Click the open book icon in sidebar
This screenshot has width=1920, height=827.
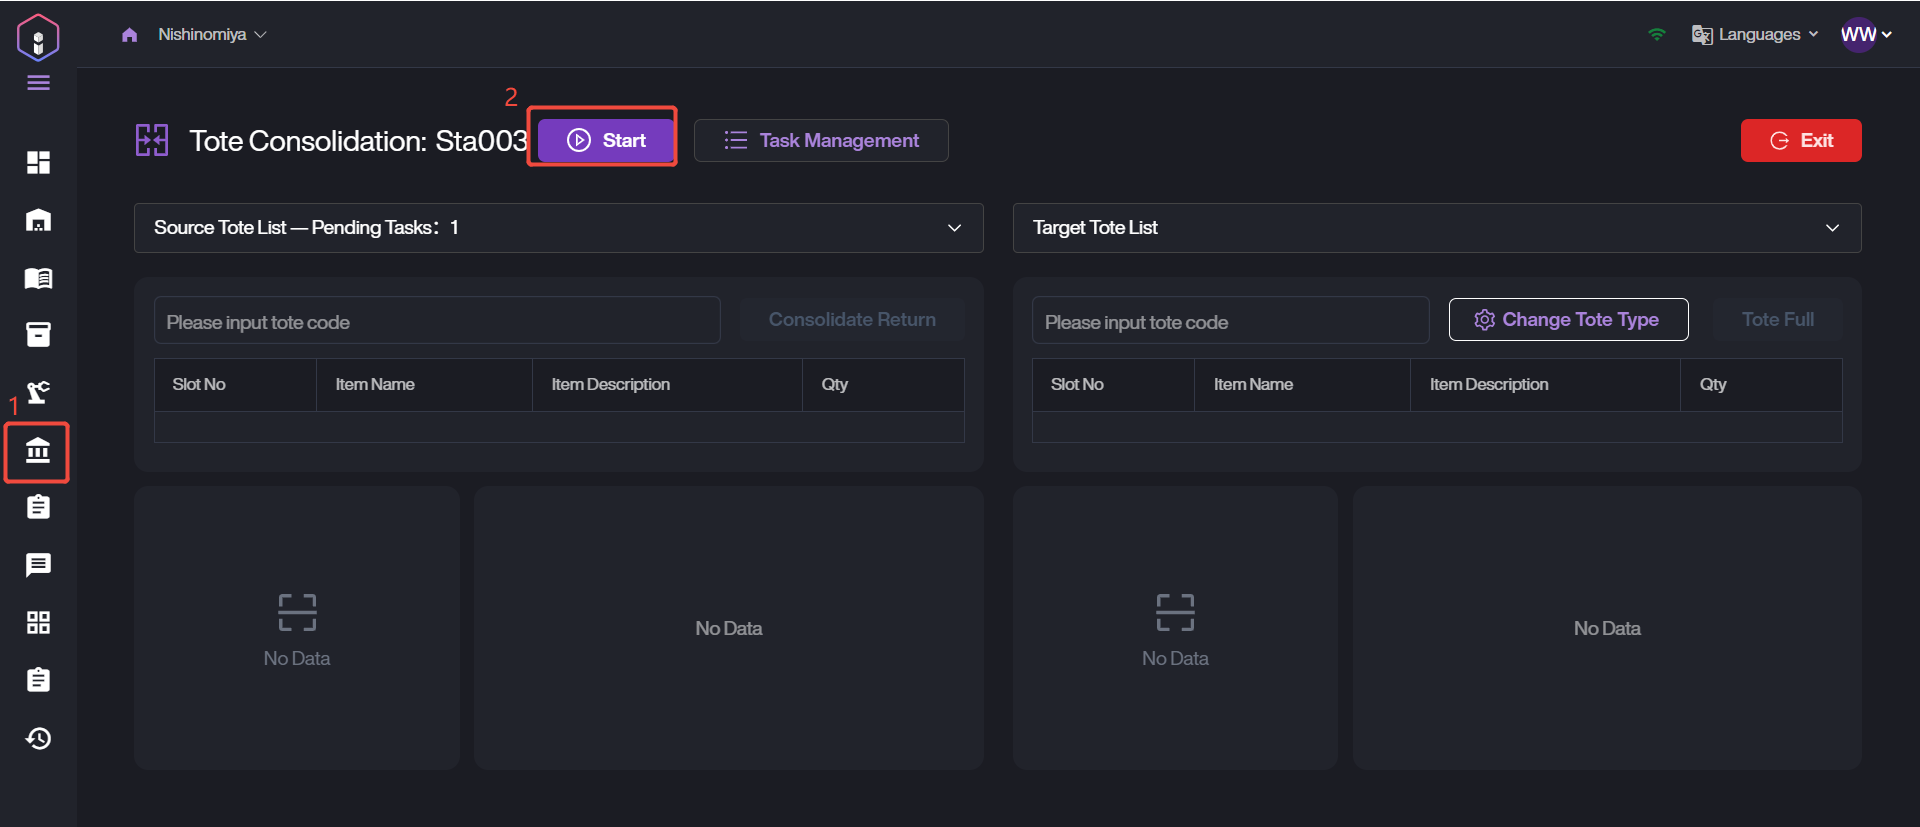coord(38,278)
